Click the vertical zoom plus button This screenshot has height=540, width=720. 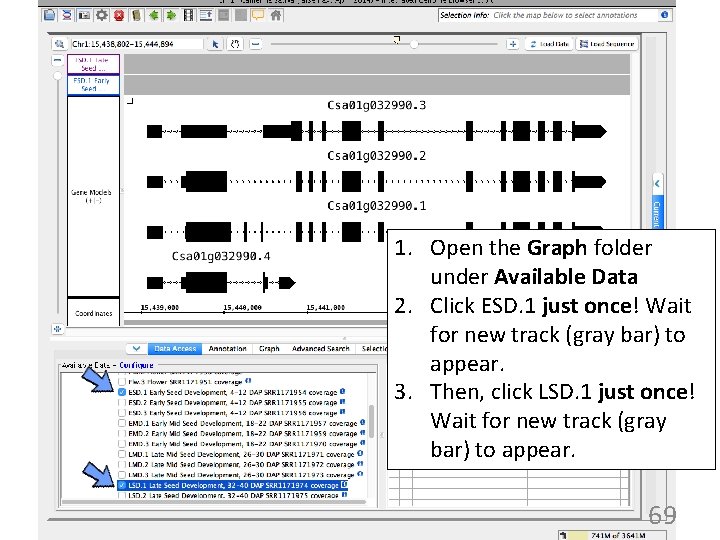tap(57, 329)
